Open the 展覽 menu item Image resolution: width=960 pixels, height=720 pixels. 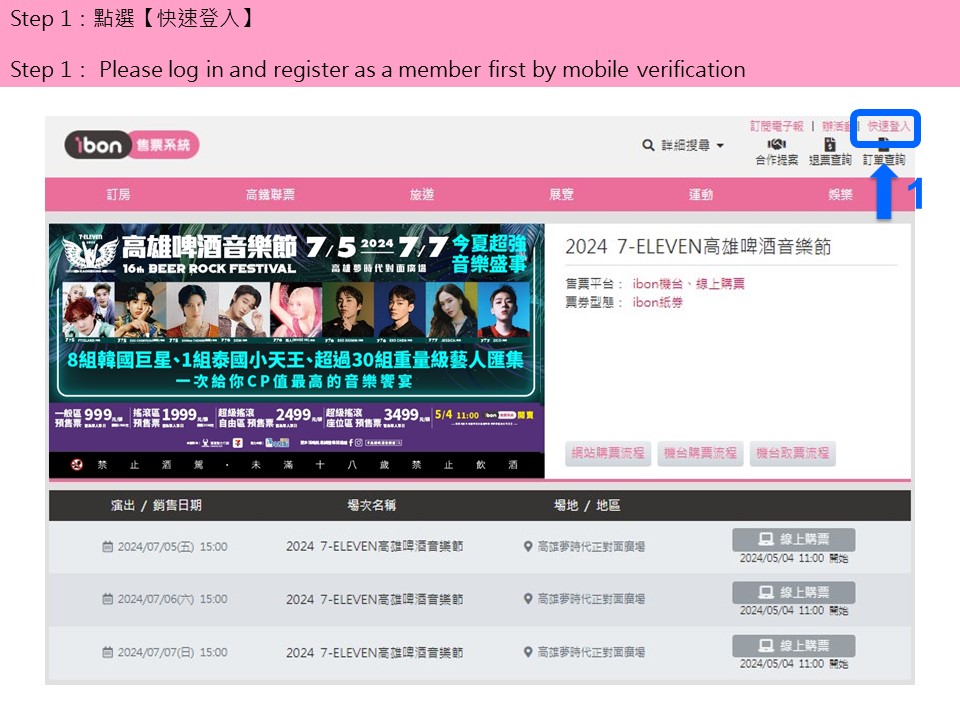[x=561, y=195]
